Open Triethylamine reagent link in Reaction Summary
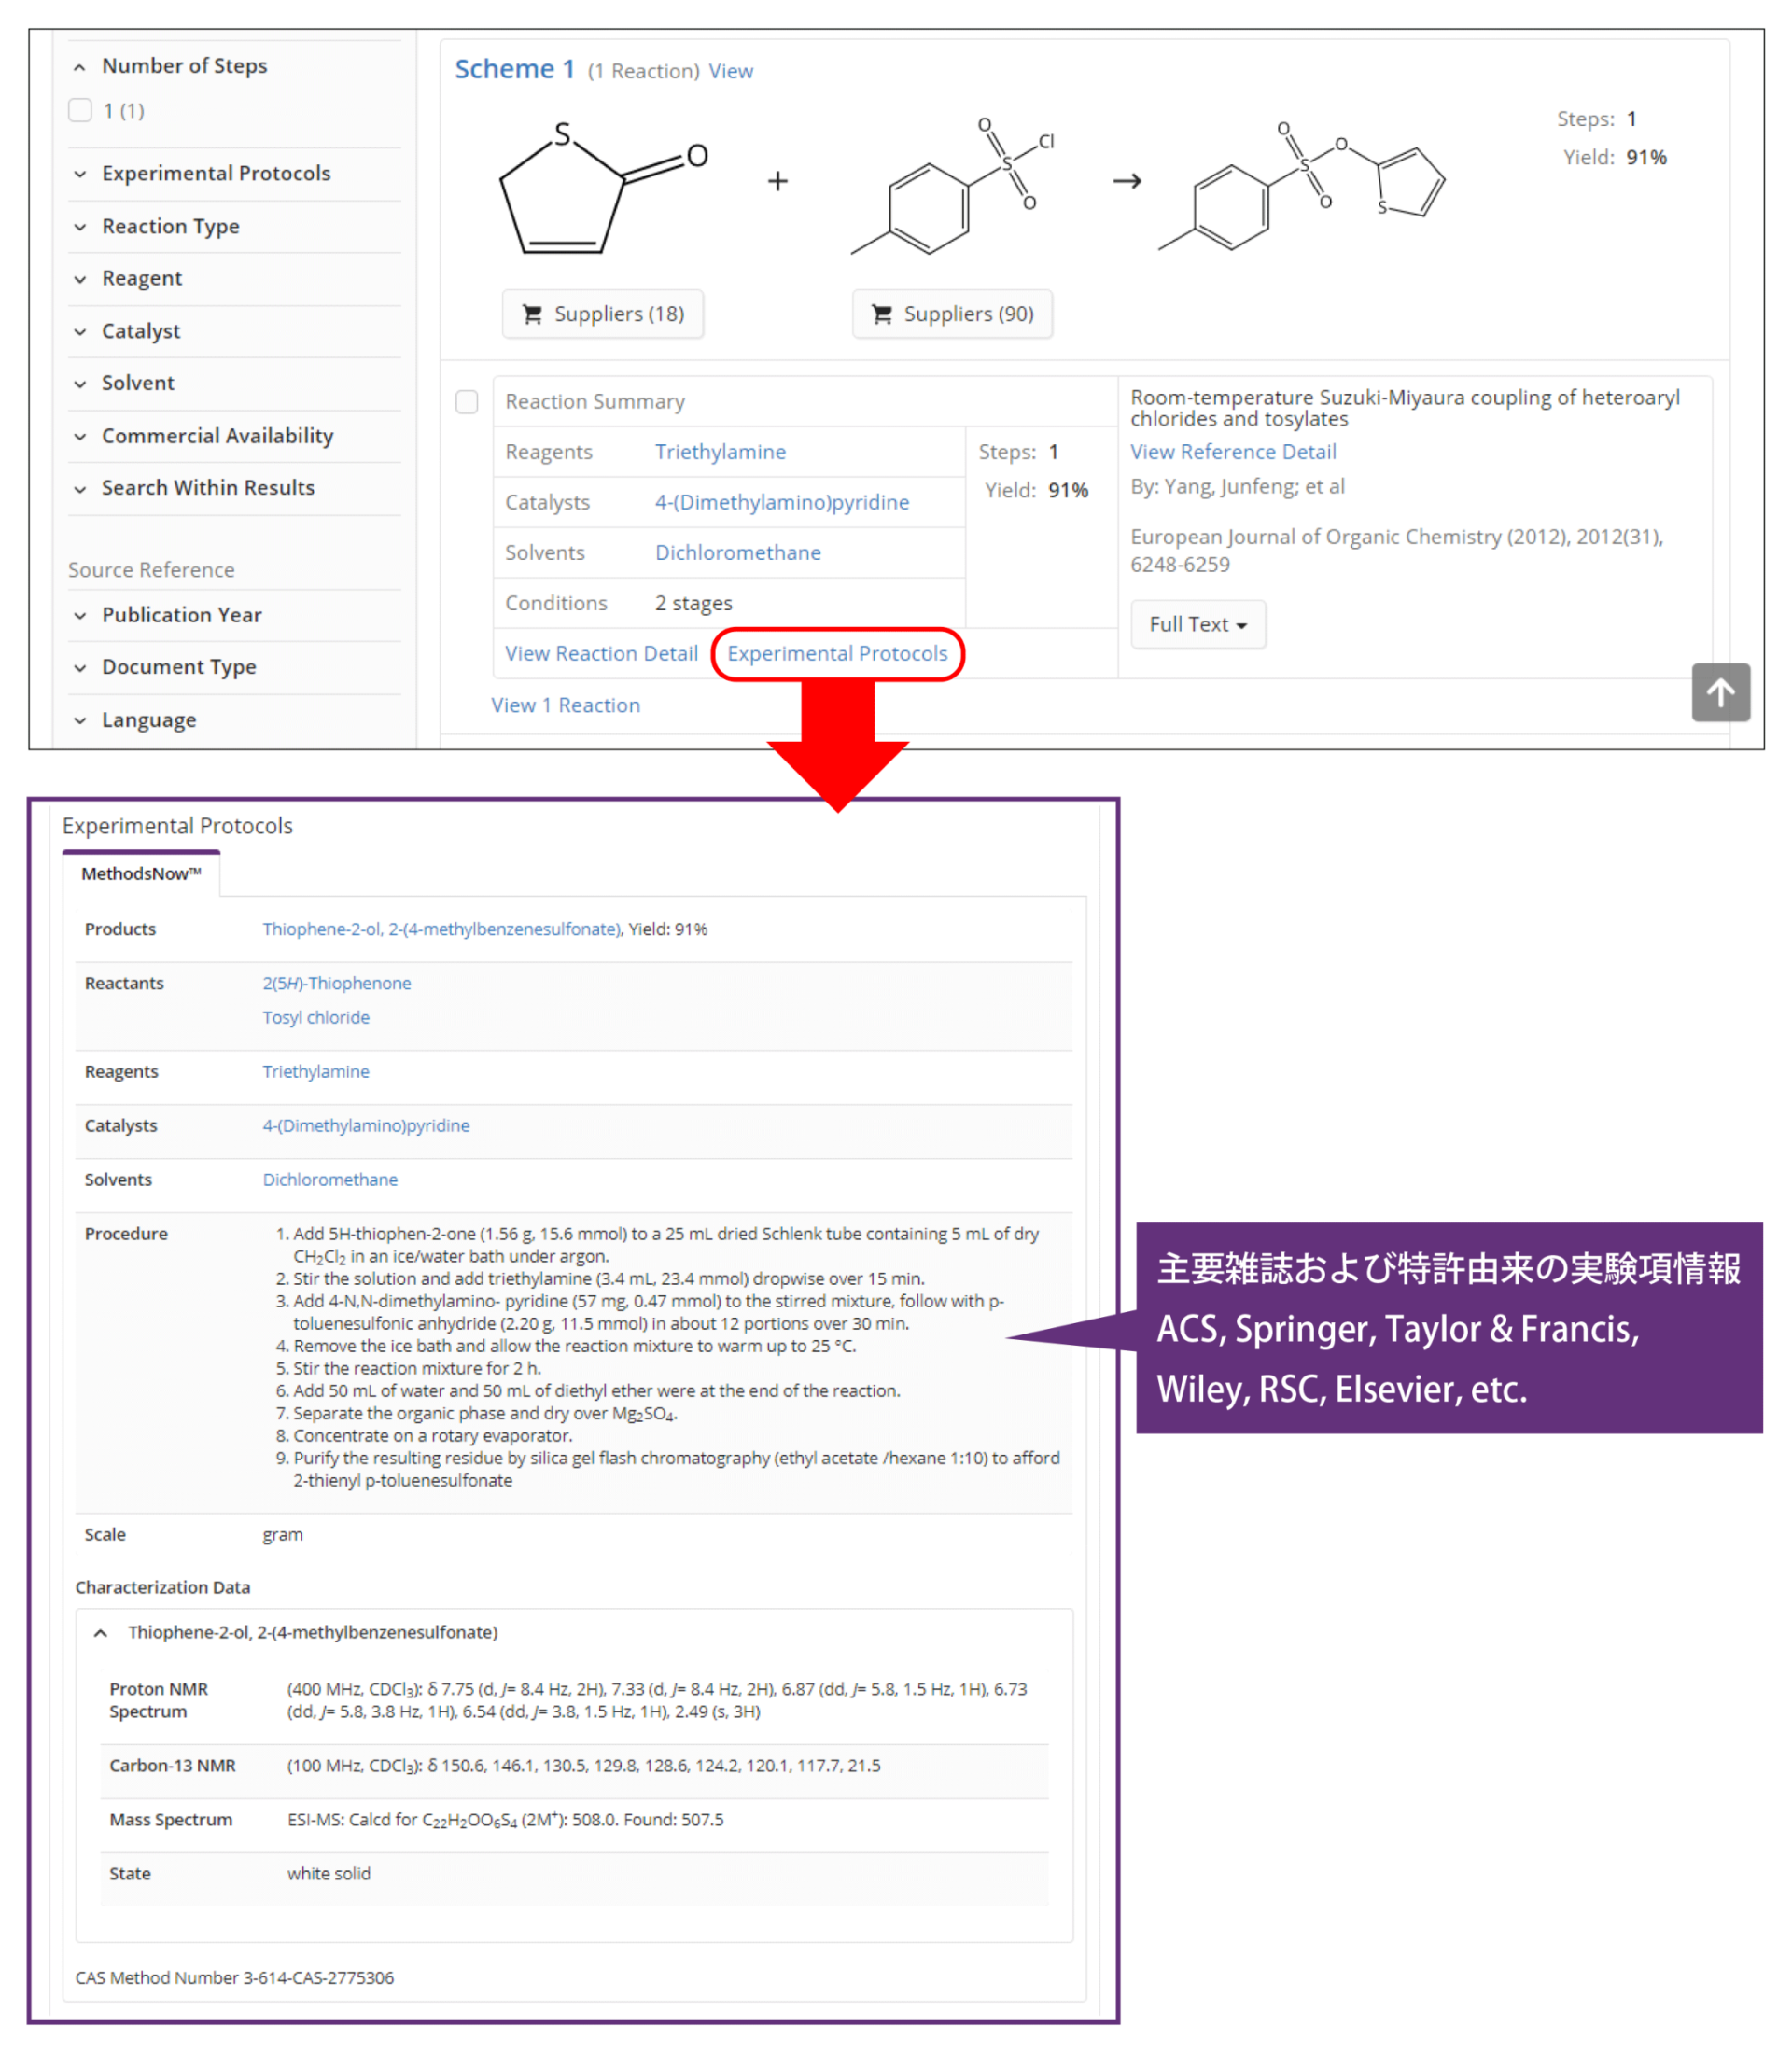 720,452
